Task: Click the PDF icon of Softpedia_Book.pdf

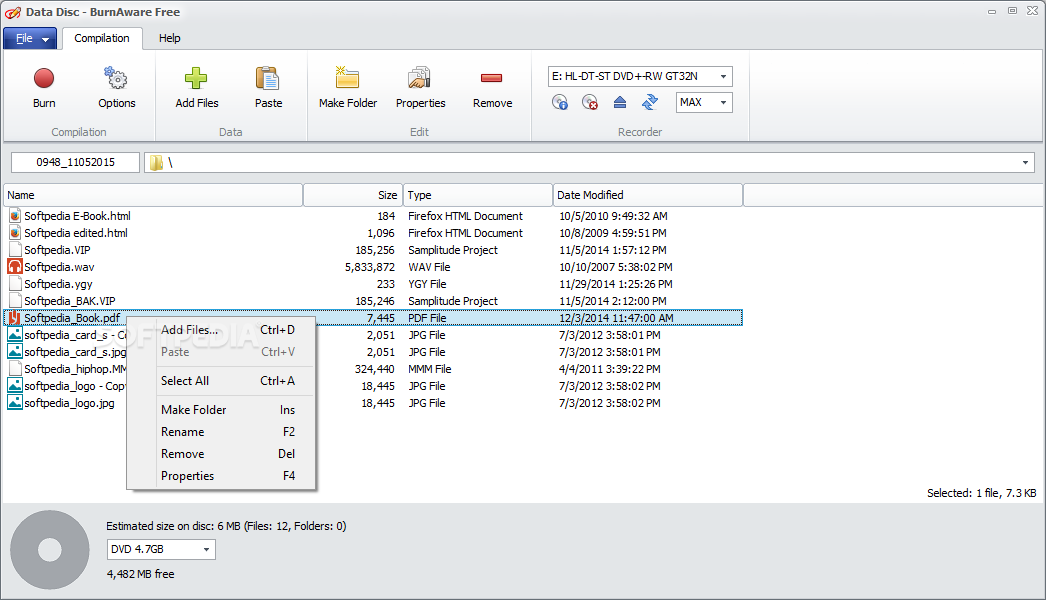Action: click(15, 318)
